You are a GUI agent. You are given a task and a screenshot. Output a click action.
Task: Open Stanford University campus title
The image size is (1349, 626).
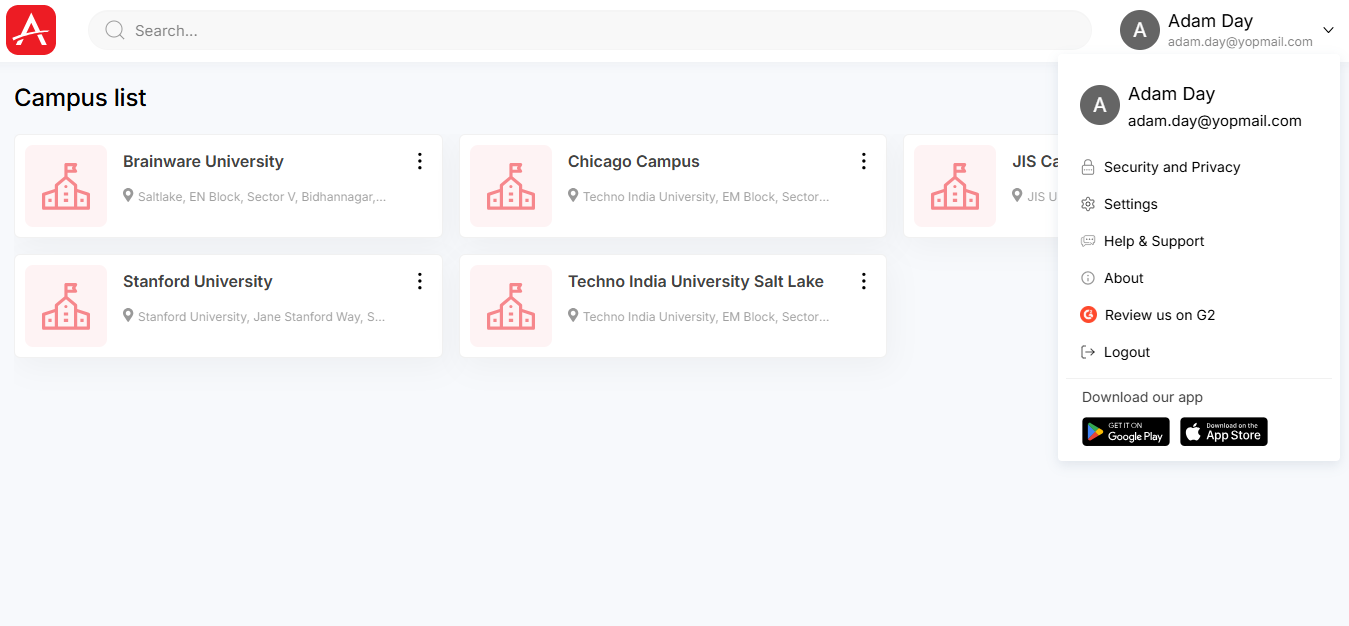(198, 281)
